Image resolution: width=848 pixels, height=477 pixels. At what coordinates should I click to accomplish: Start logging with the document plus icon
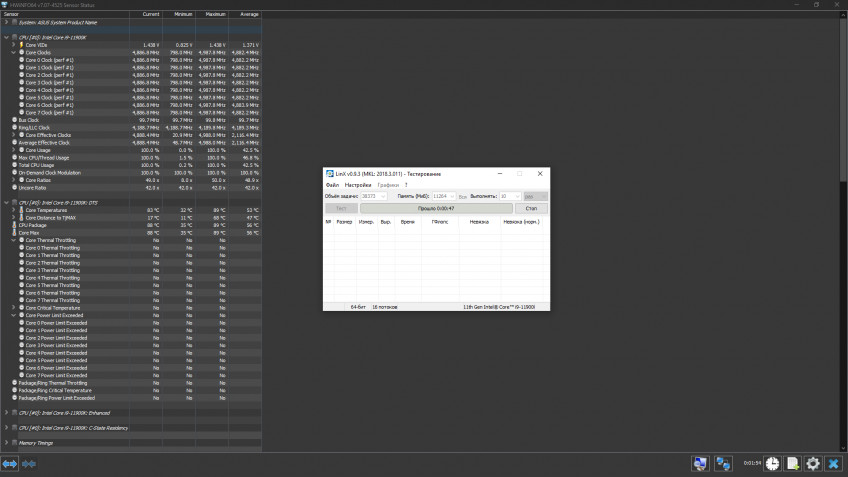792,463
